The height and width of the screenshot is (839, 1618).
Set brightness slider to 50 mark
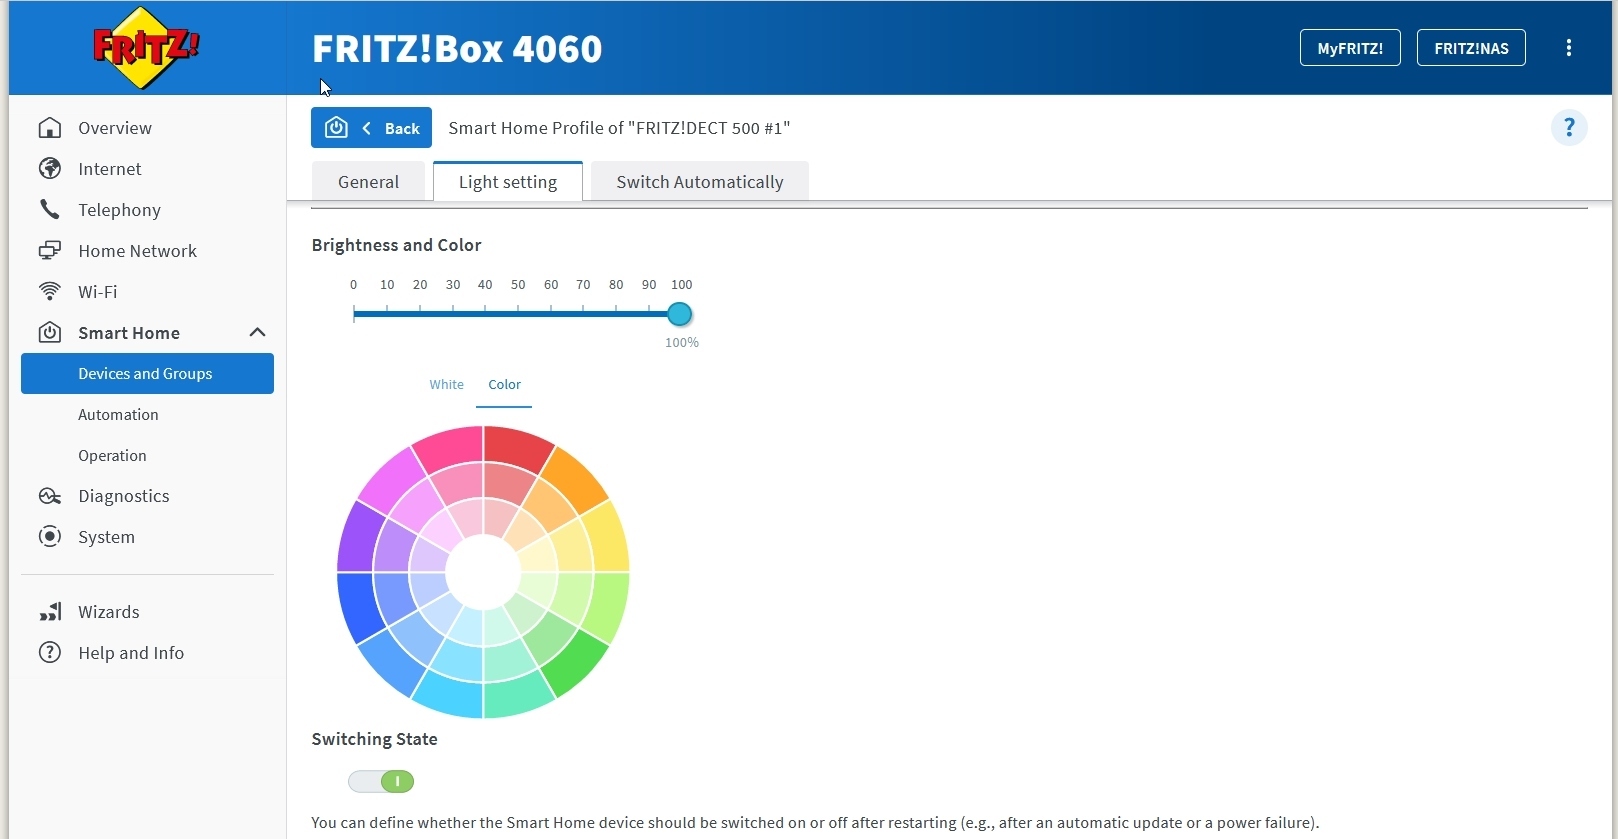pyautogui.click(x=518, y=314)
